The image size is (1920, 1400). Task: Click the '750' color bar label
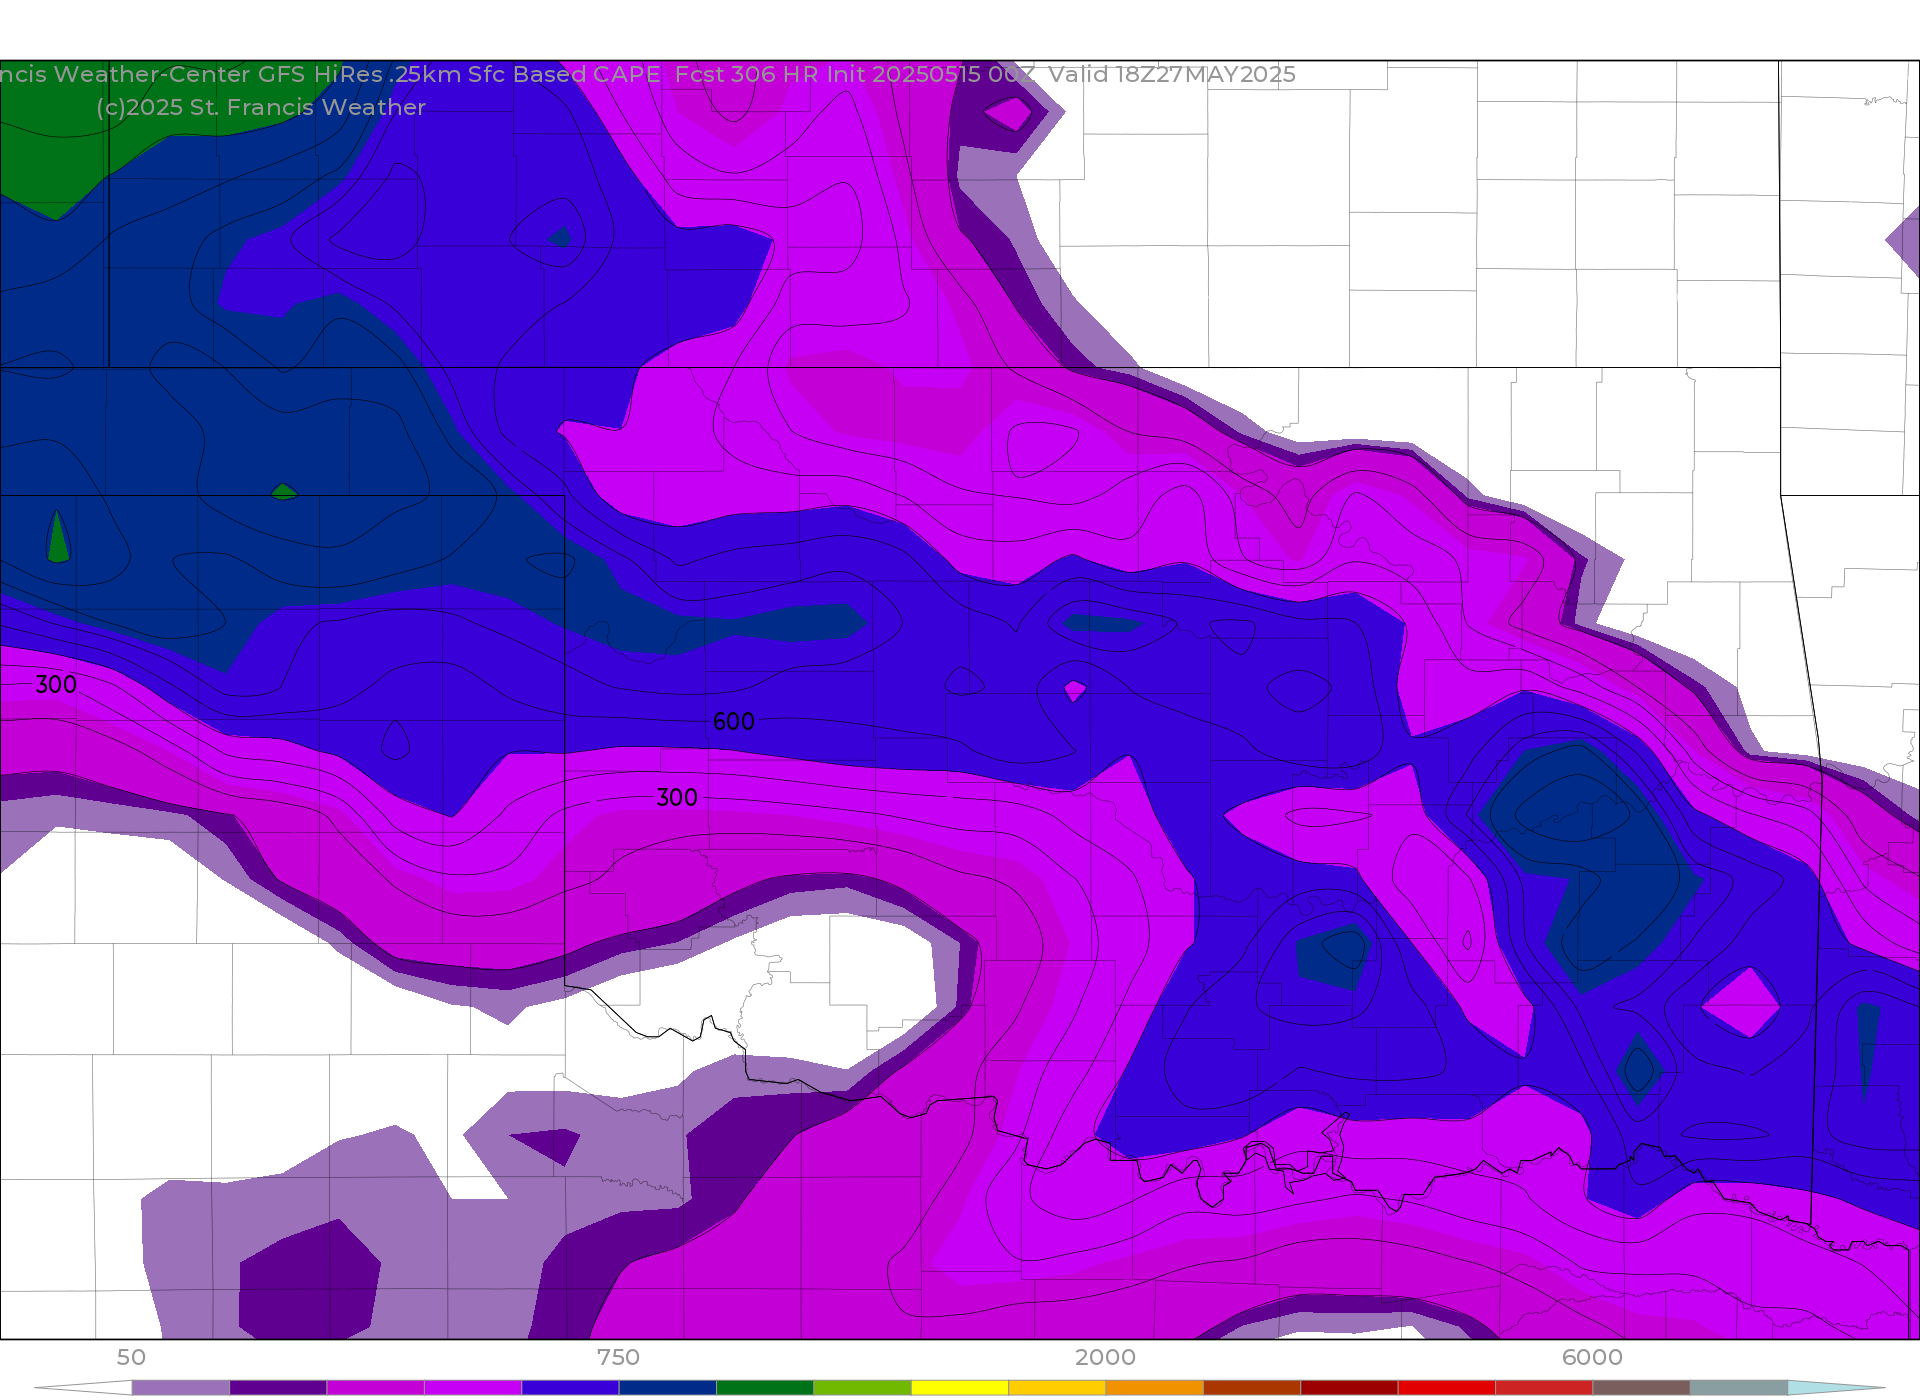618,1357
